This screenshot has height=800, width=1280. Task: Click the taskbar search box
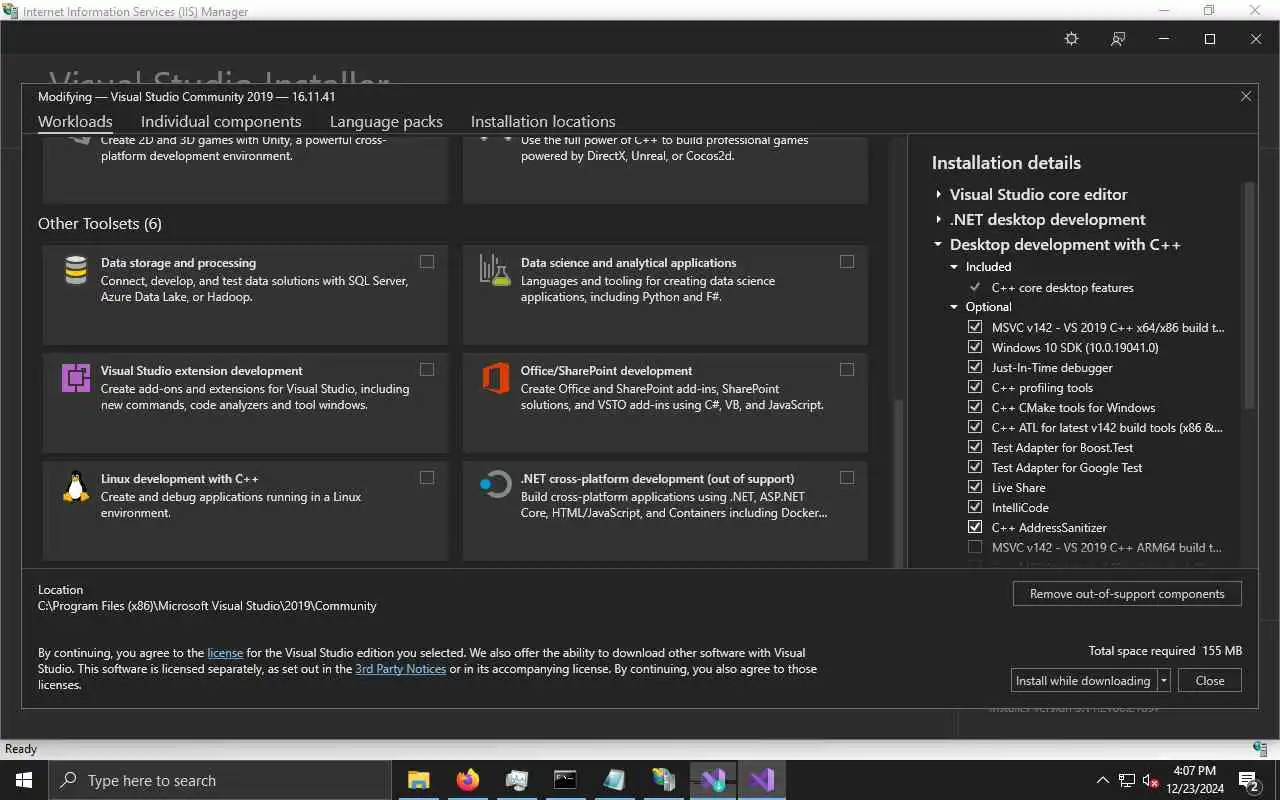(x=219, y=780)
